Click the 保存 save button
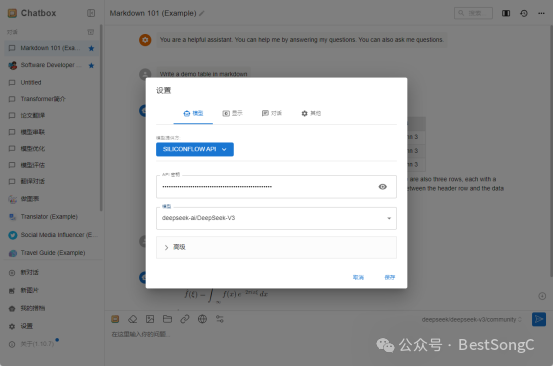Image resolution: width=553 pixels, height=367 pixels. [389, 277]
